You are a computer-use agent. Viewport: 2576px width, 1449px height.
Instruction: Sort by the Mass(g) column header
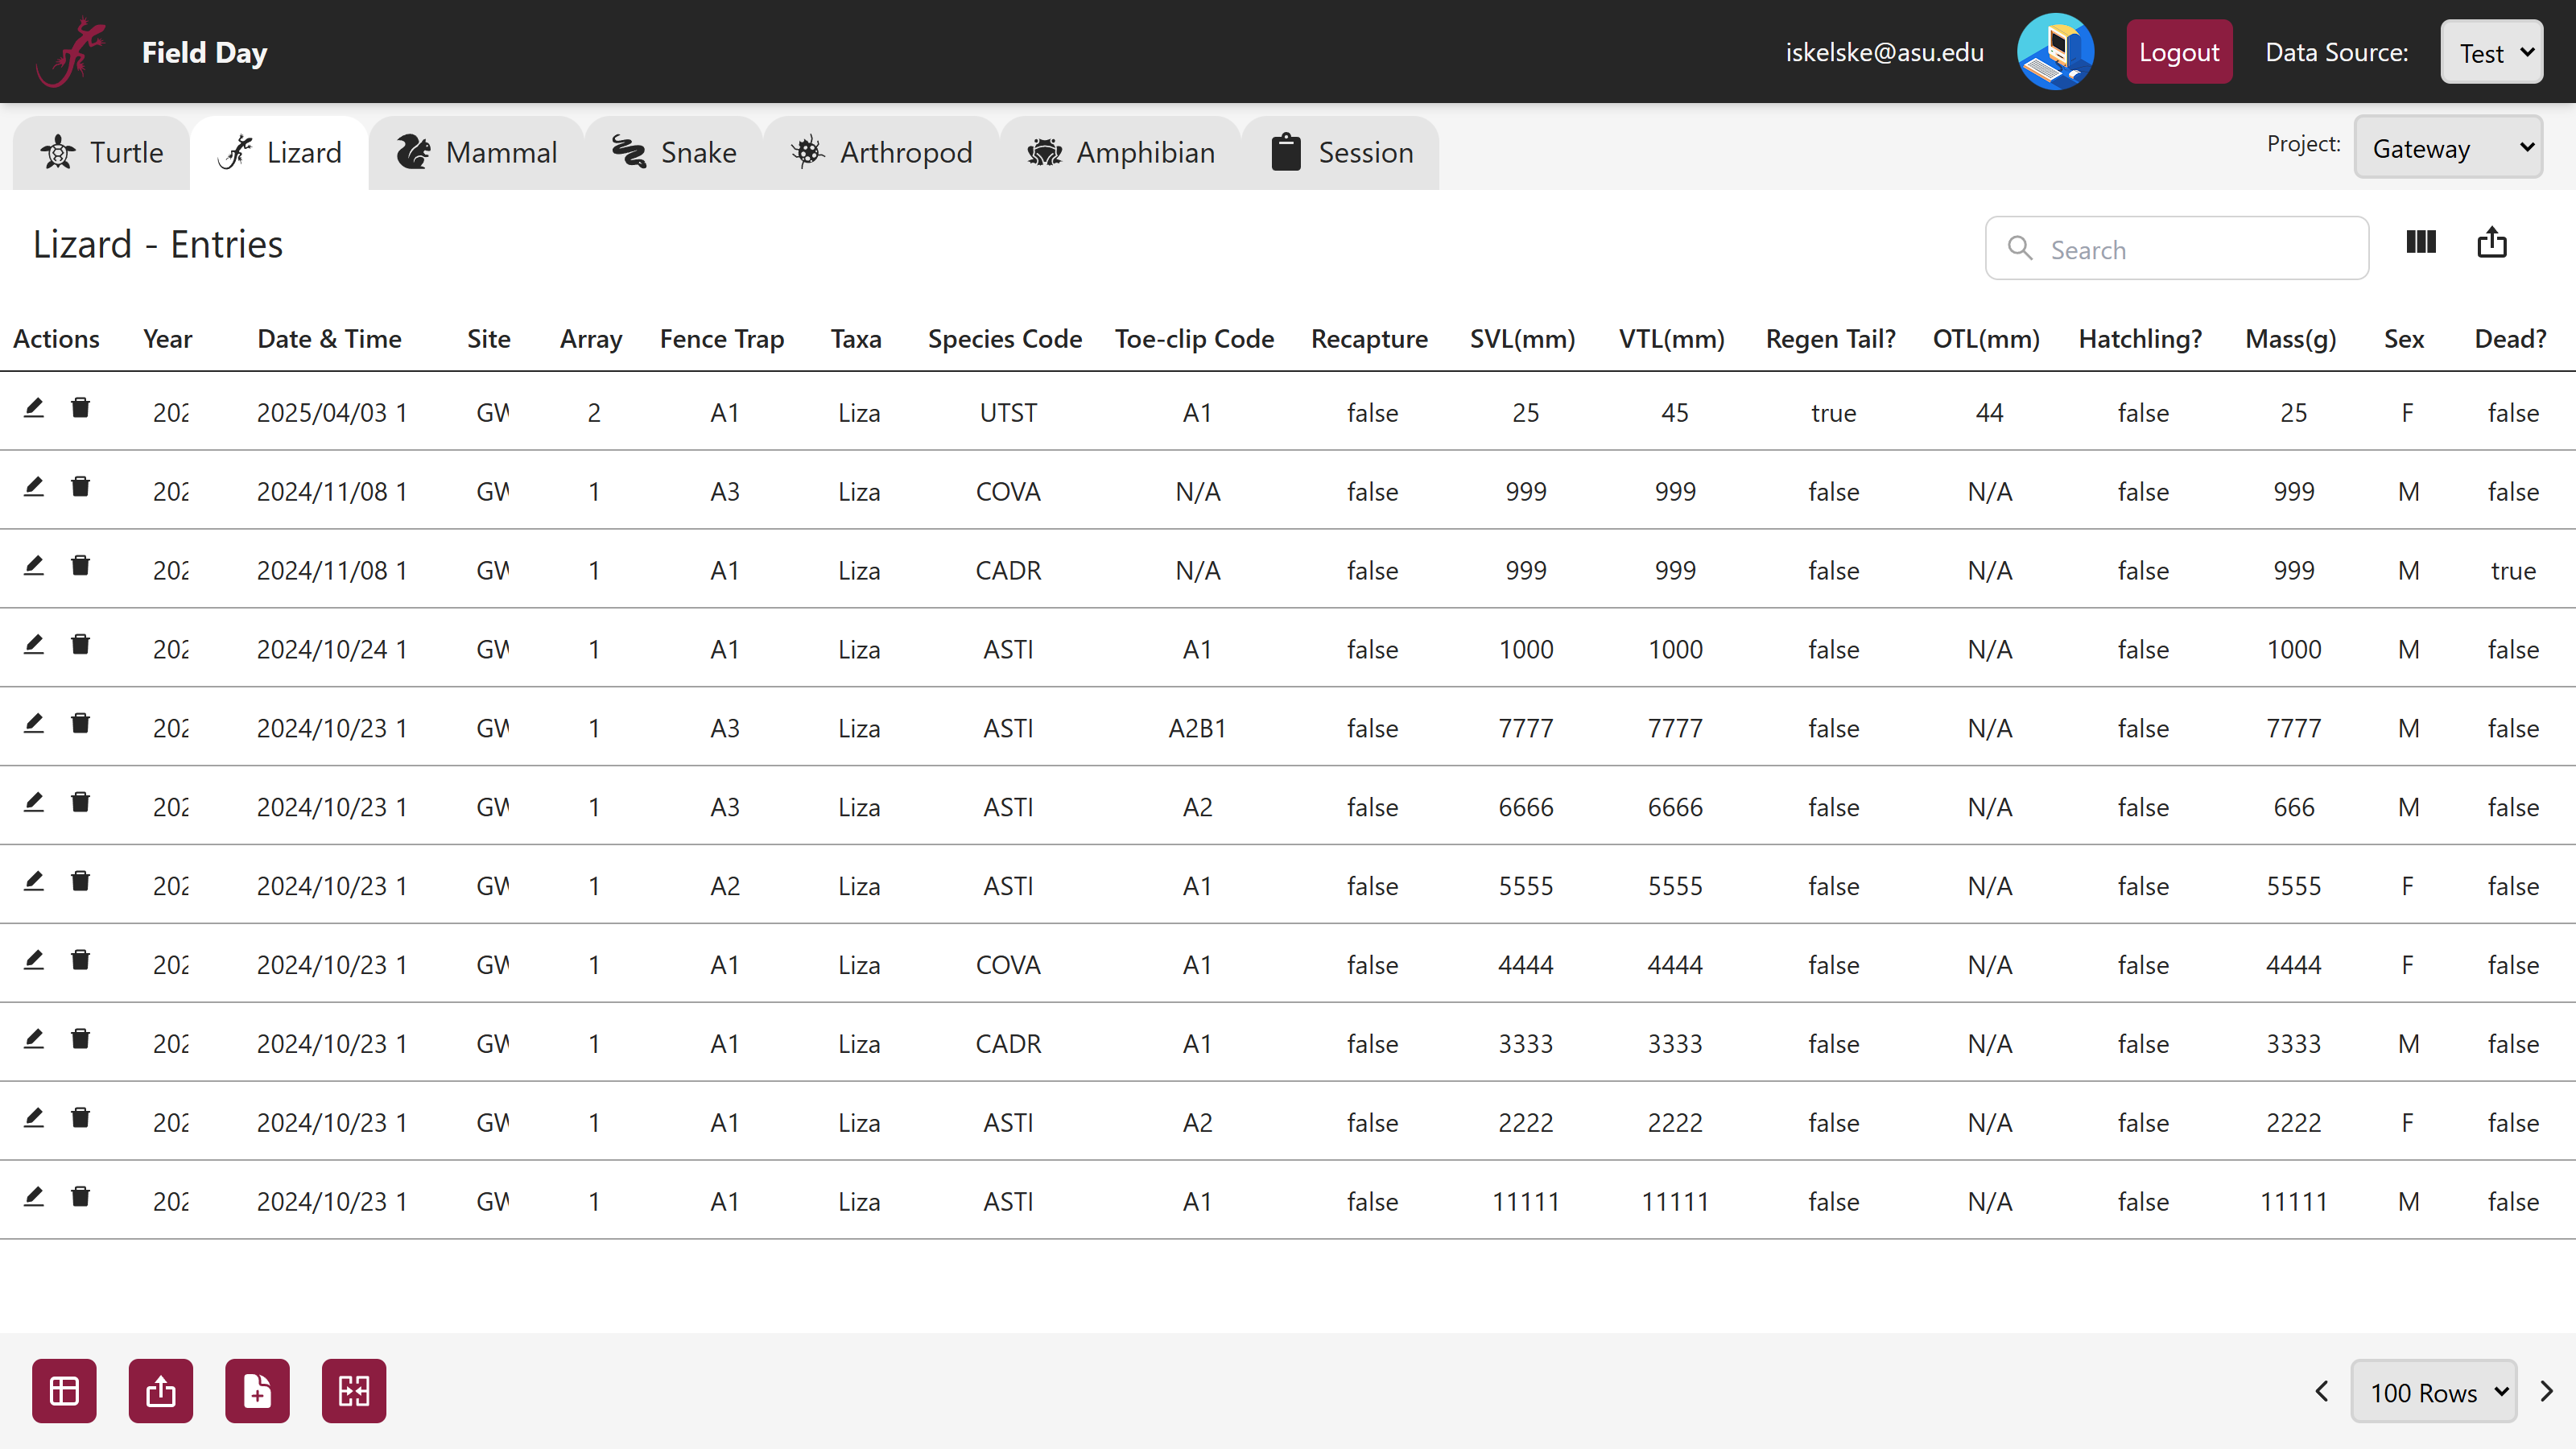pos(2291,339)
